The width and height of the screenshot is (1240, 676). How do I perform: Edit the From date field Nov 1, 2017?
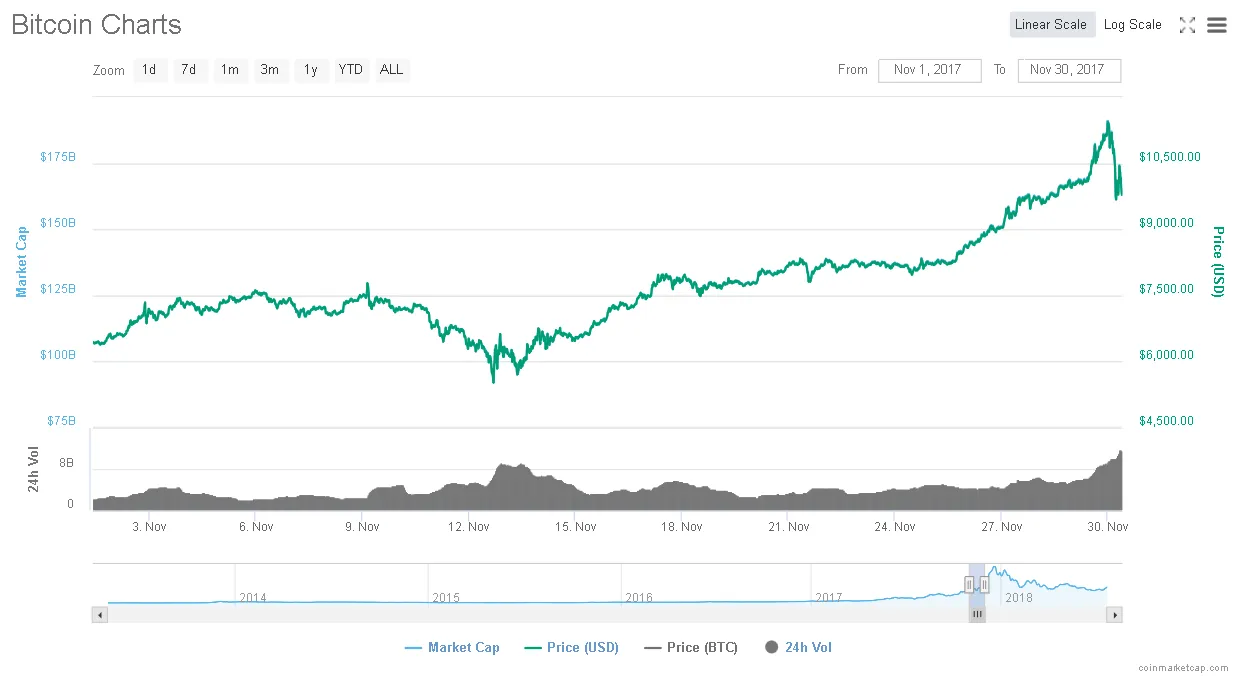point(929,70)
